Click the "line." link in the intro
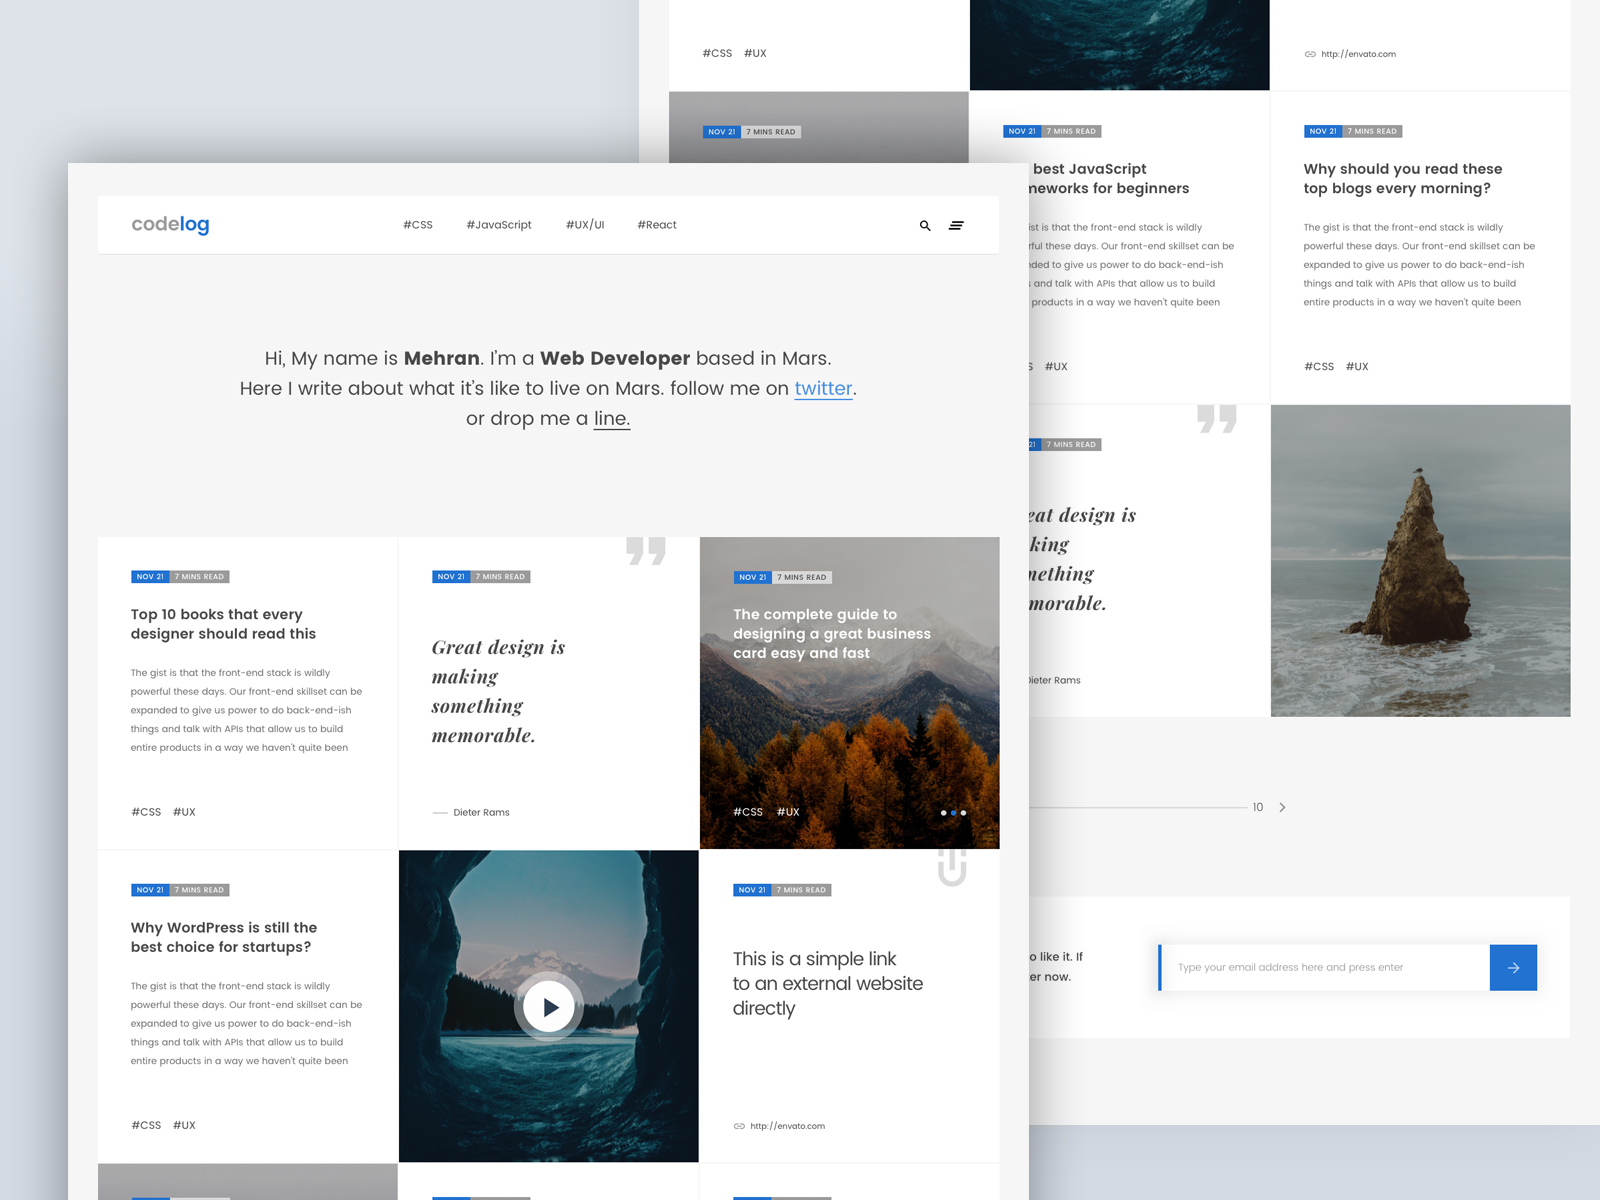The height and width of the screenshot is (1200, 1600). point(610,418)
